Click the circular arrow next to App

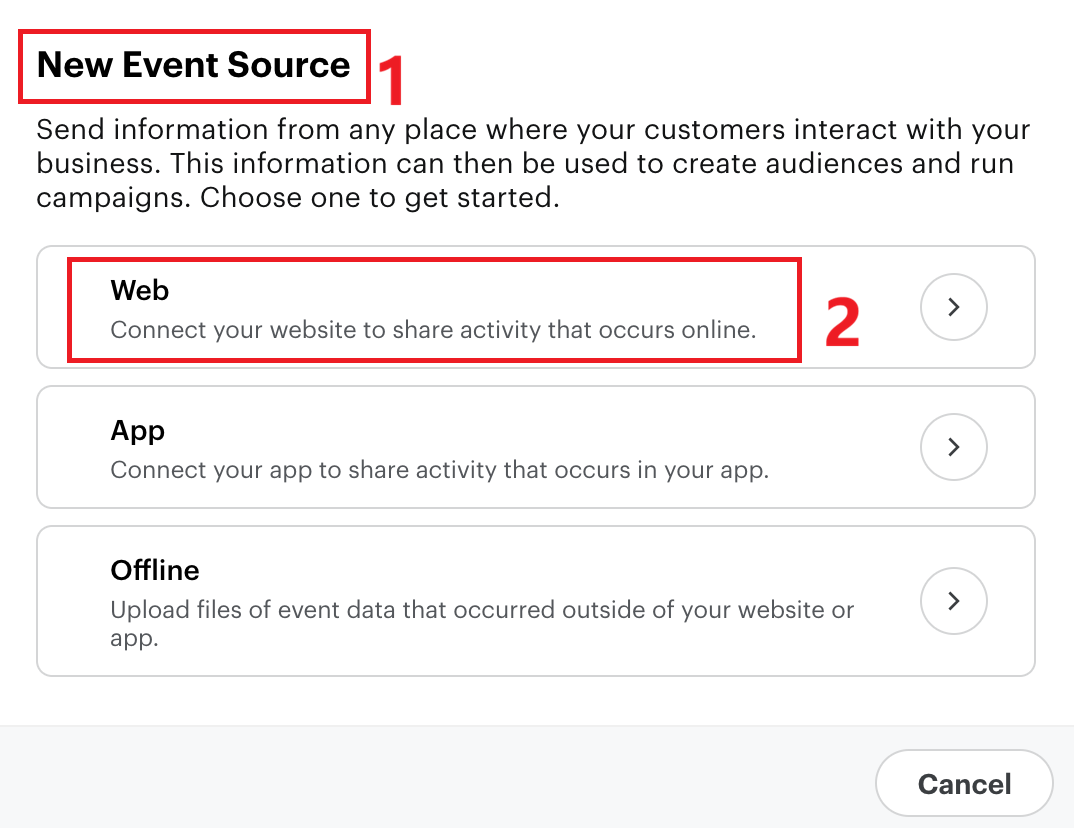coord(953,446)
